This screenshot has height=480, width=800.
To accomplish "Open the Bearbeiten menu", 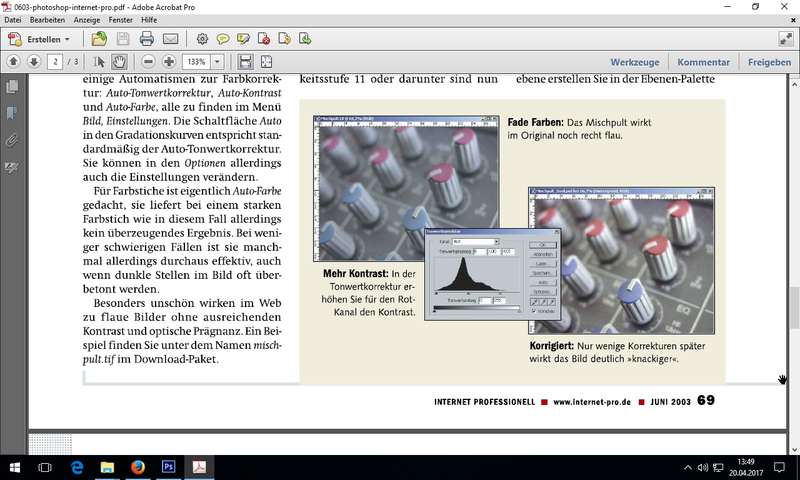I will [48, 20].
